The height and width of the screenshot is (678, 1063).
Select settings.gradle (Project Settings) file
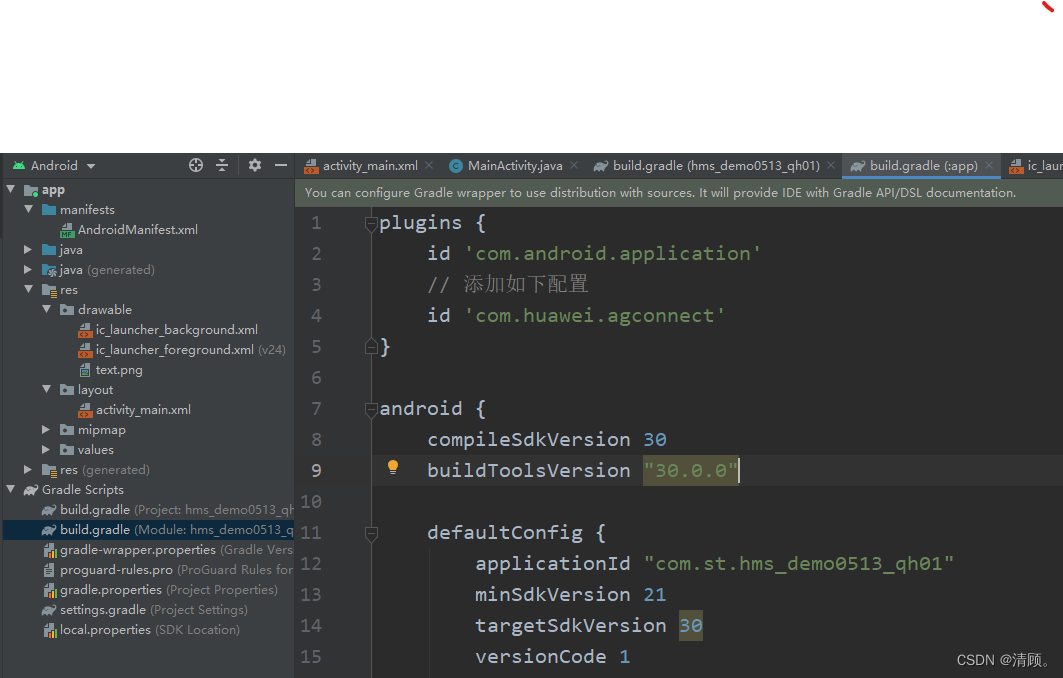pos(145,610)
